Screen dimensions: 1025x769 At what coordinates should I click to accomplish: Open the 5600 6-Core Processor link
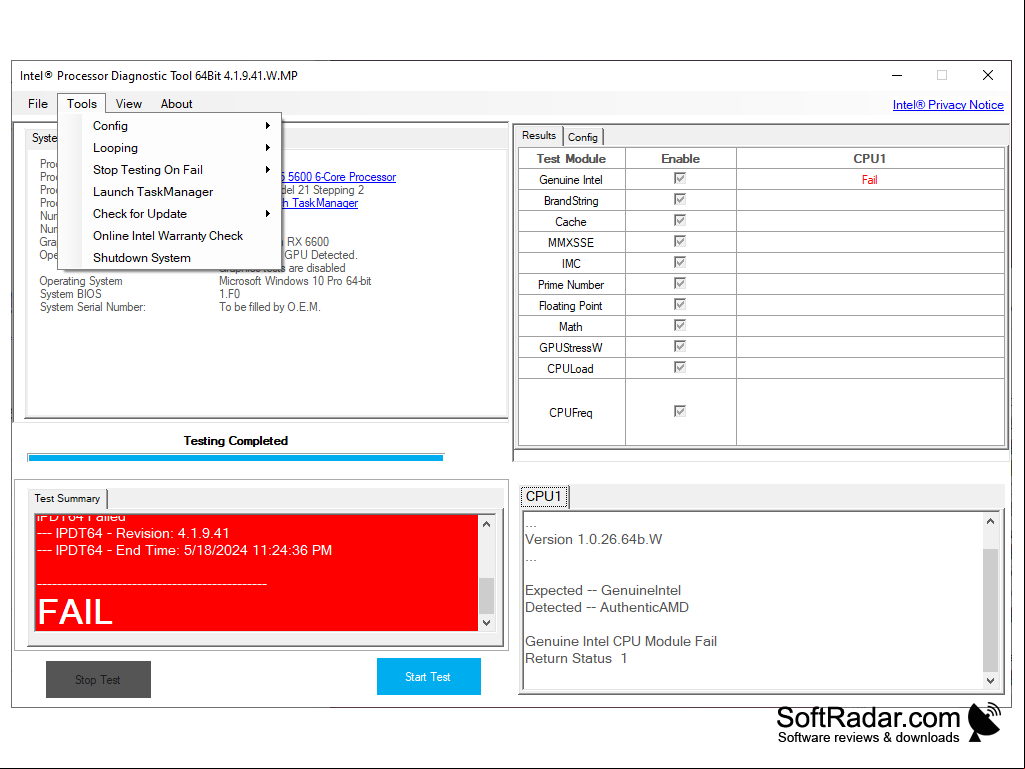339,177
